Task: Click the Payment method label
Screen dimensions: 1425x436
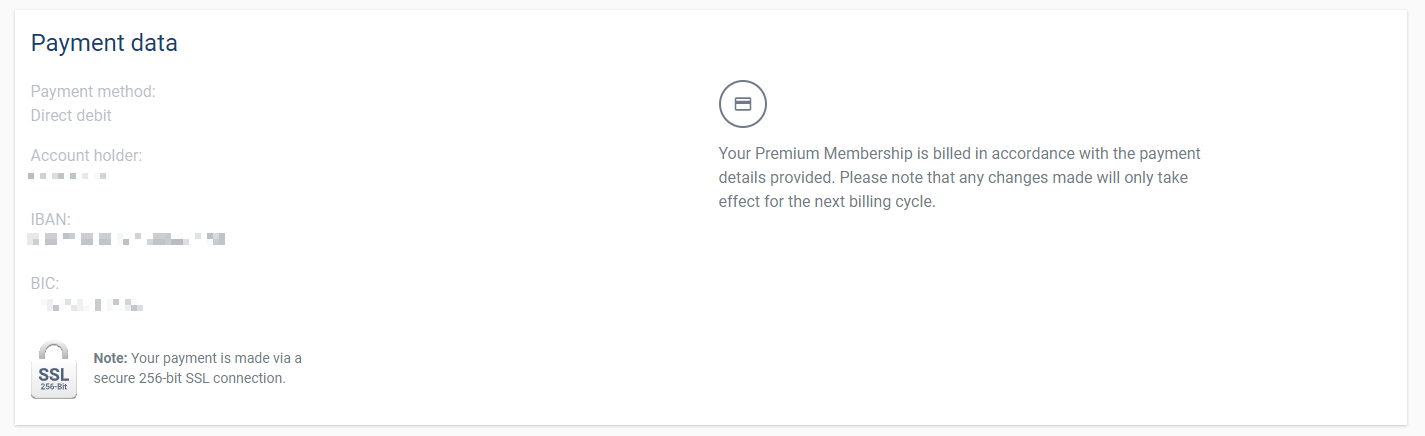Action: (93, 91)
